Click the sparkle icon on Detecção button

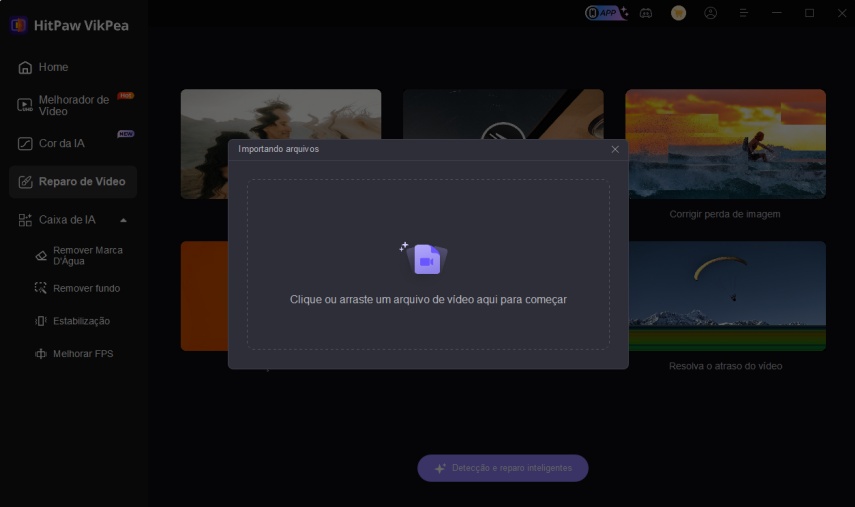coord(440,468)
